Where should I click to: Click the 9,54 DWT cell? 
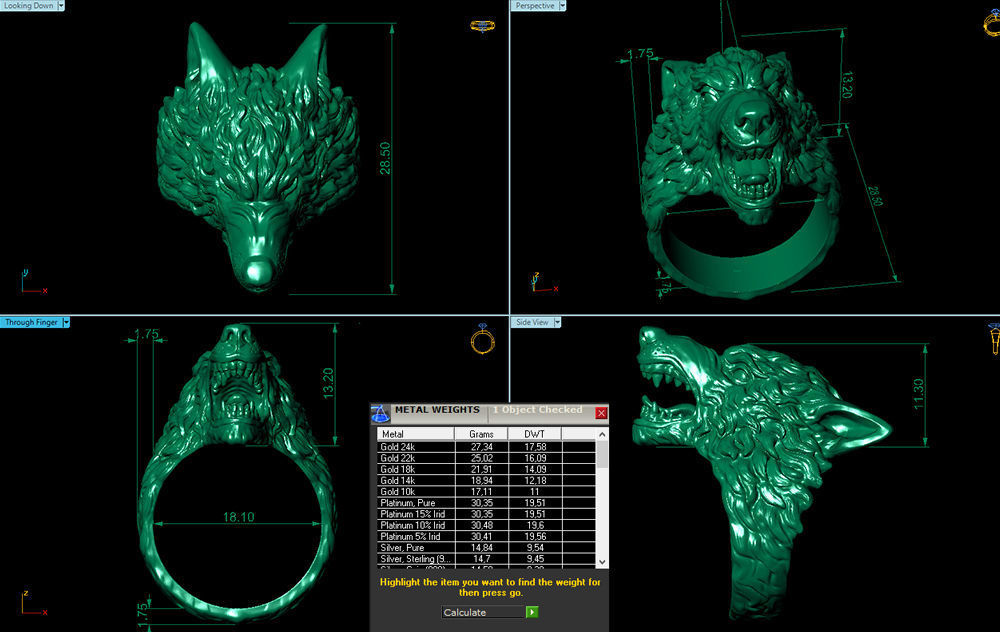pos(535,547)
